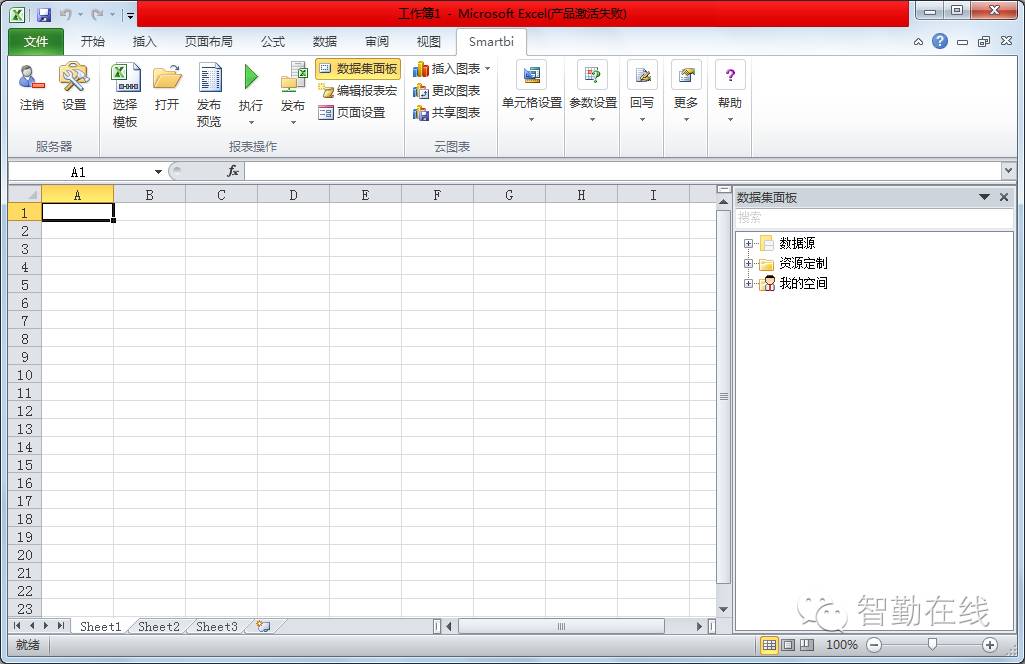Screen dimensions: 1025x664
Task: Switch to Normal view in status bar
Action: pyautogui.click(x=769, y=645)
